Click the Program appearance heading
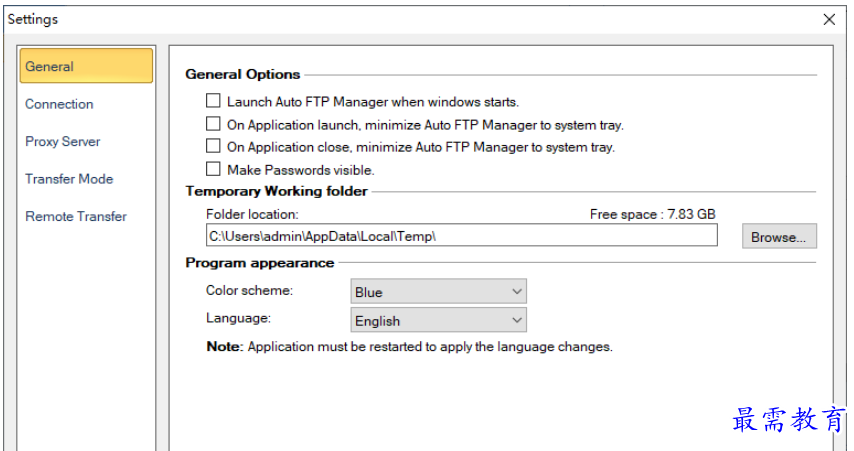854x451 pixels. pos(259,263)
